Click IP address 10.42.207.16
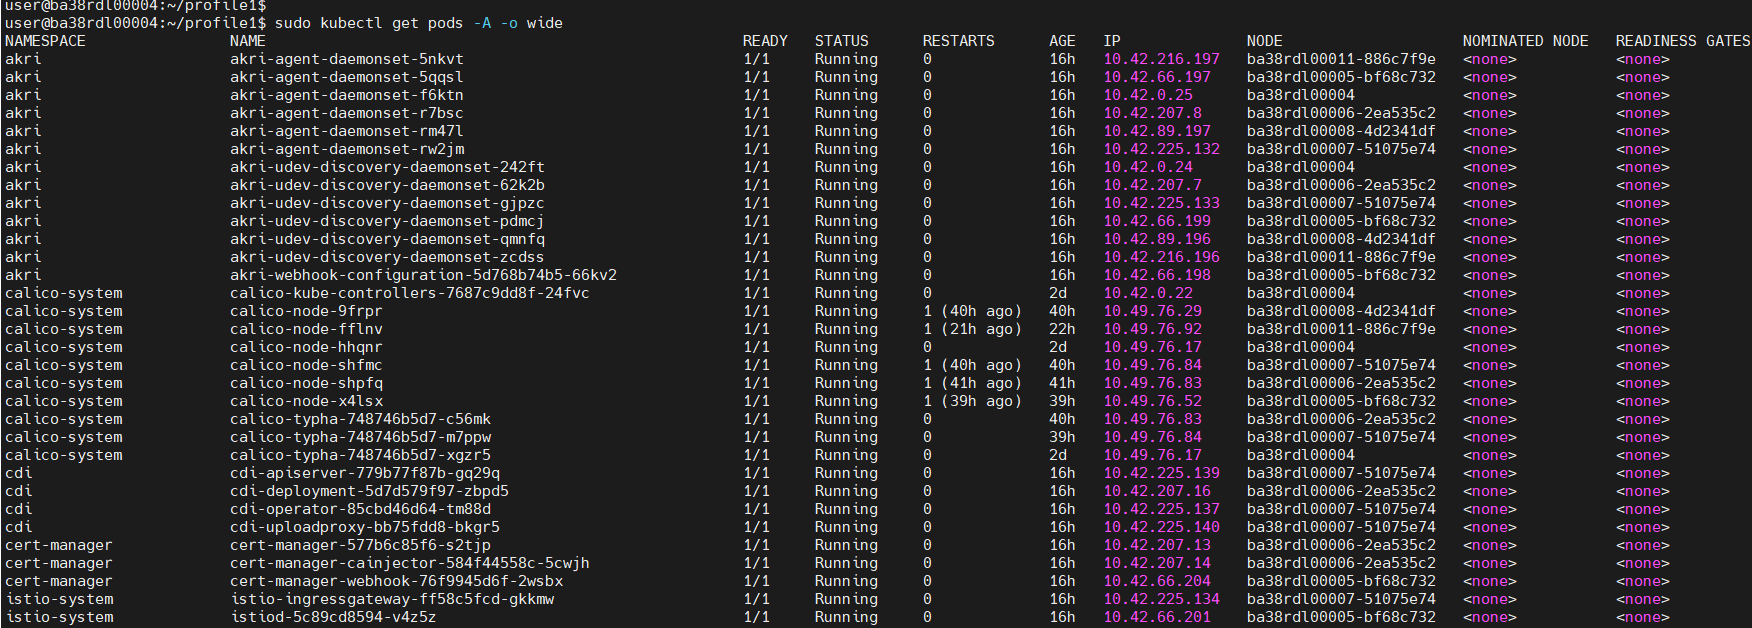The width and height of the screenshot is (1752, 628). 1157,491
